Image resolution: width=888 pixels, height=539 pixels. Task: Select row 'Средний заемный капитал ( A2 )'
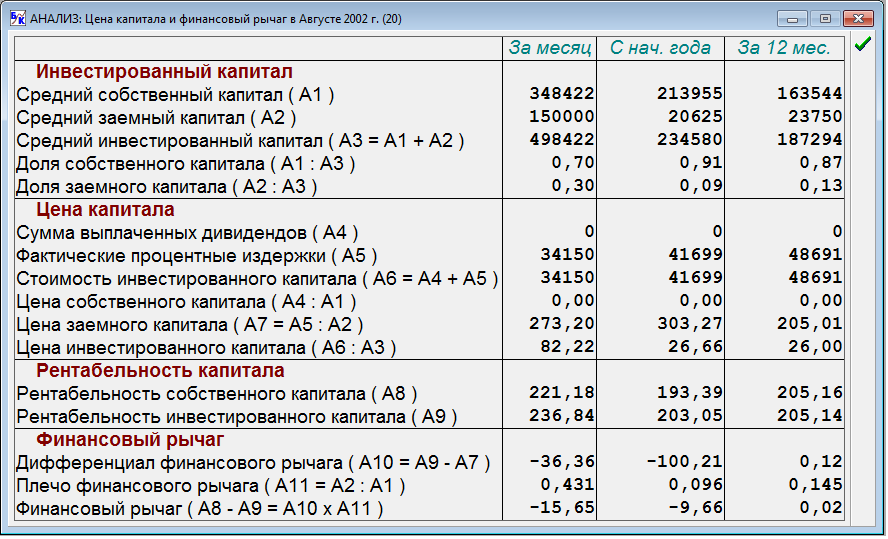point(429,118)
